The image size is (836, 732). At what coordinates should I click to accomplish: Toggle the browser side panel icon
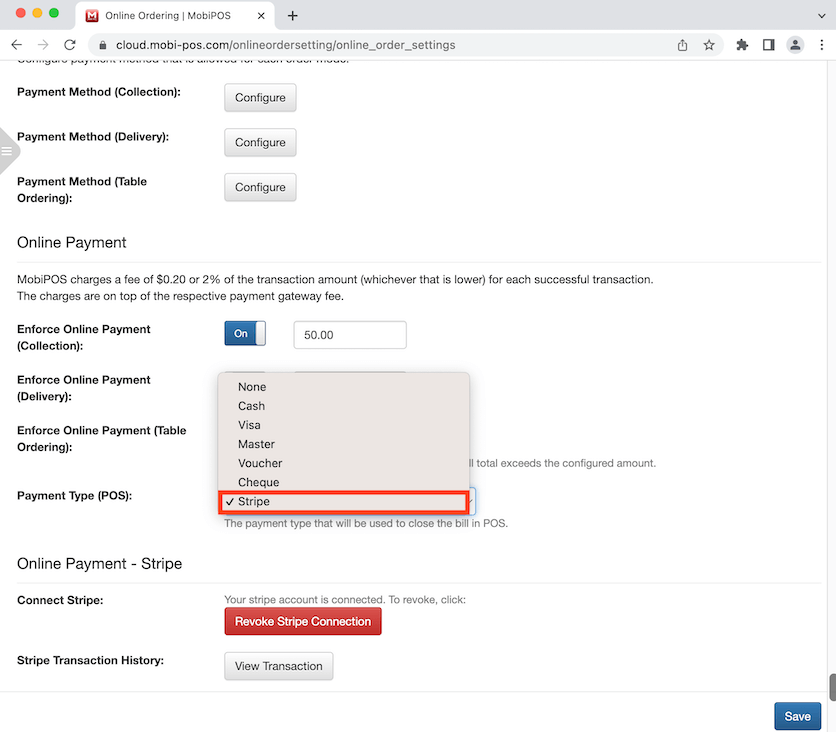click(768, 45)
